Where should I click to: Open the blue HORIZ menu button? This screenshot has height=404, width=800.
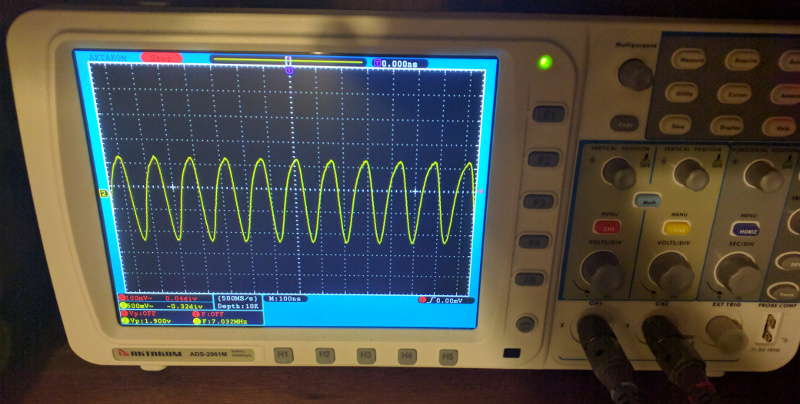point(745,229)
